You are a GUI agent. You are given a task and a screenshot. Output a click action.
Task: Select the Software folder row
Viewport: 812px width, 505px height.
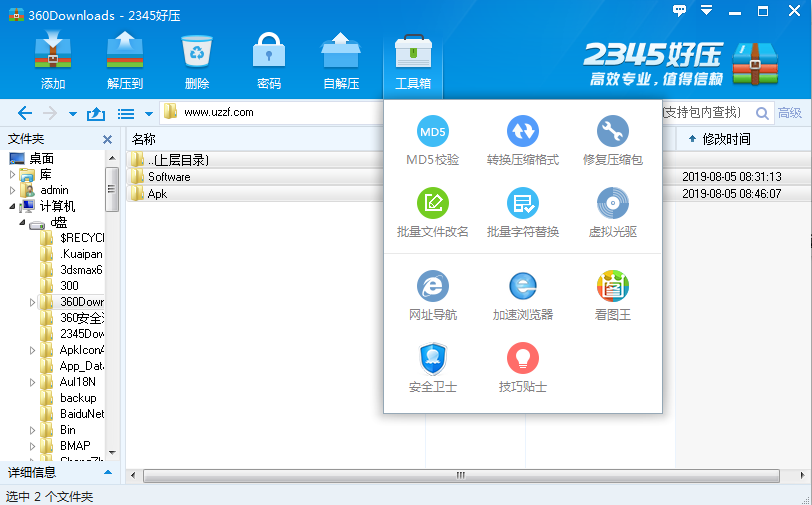pyautogui.click(x=255, y=177)
